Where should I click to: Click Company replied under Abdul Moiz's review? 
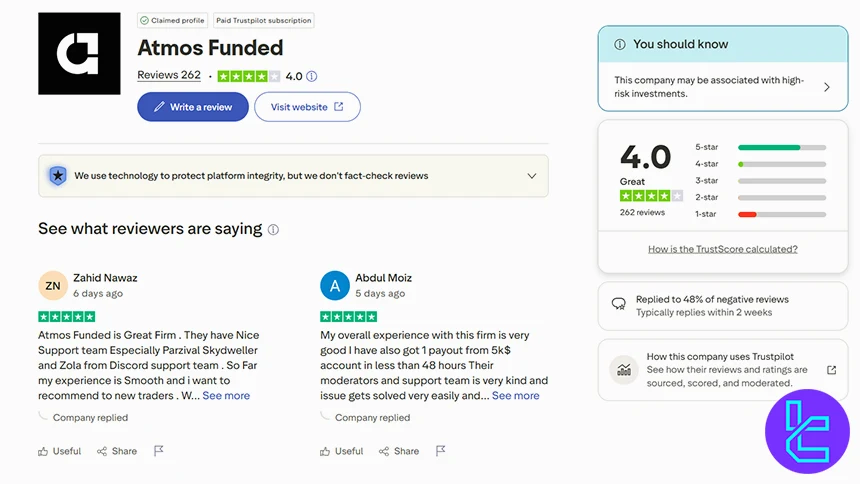tap(372, 418)
